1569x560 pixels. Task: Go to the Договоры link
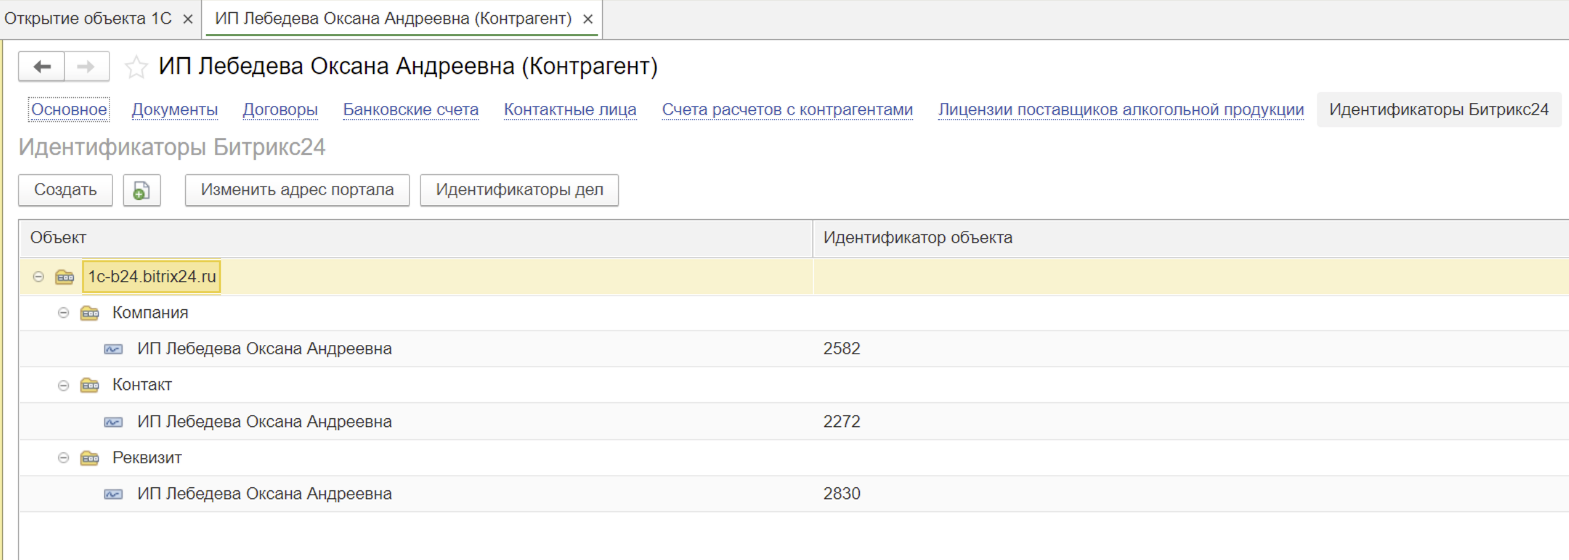[280, 110]
